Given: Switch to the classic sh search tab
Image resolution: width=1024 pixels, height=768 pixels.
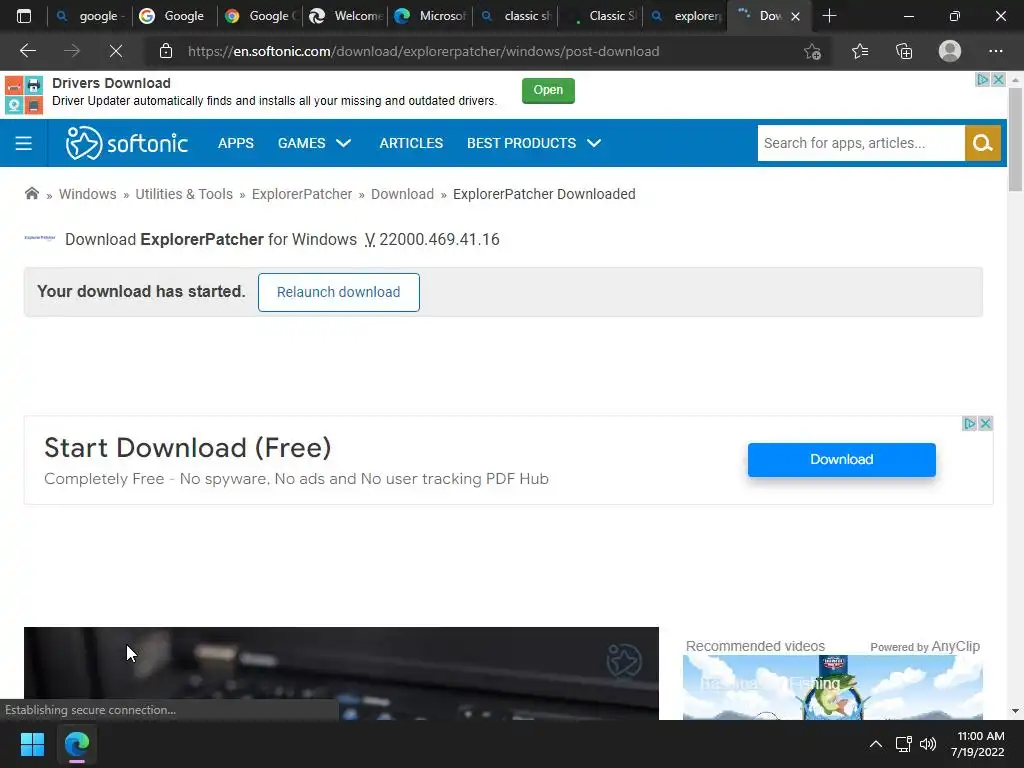Looking at the screenshot, I should tap(515, 16).
